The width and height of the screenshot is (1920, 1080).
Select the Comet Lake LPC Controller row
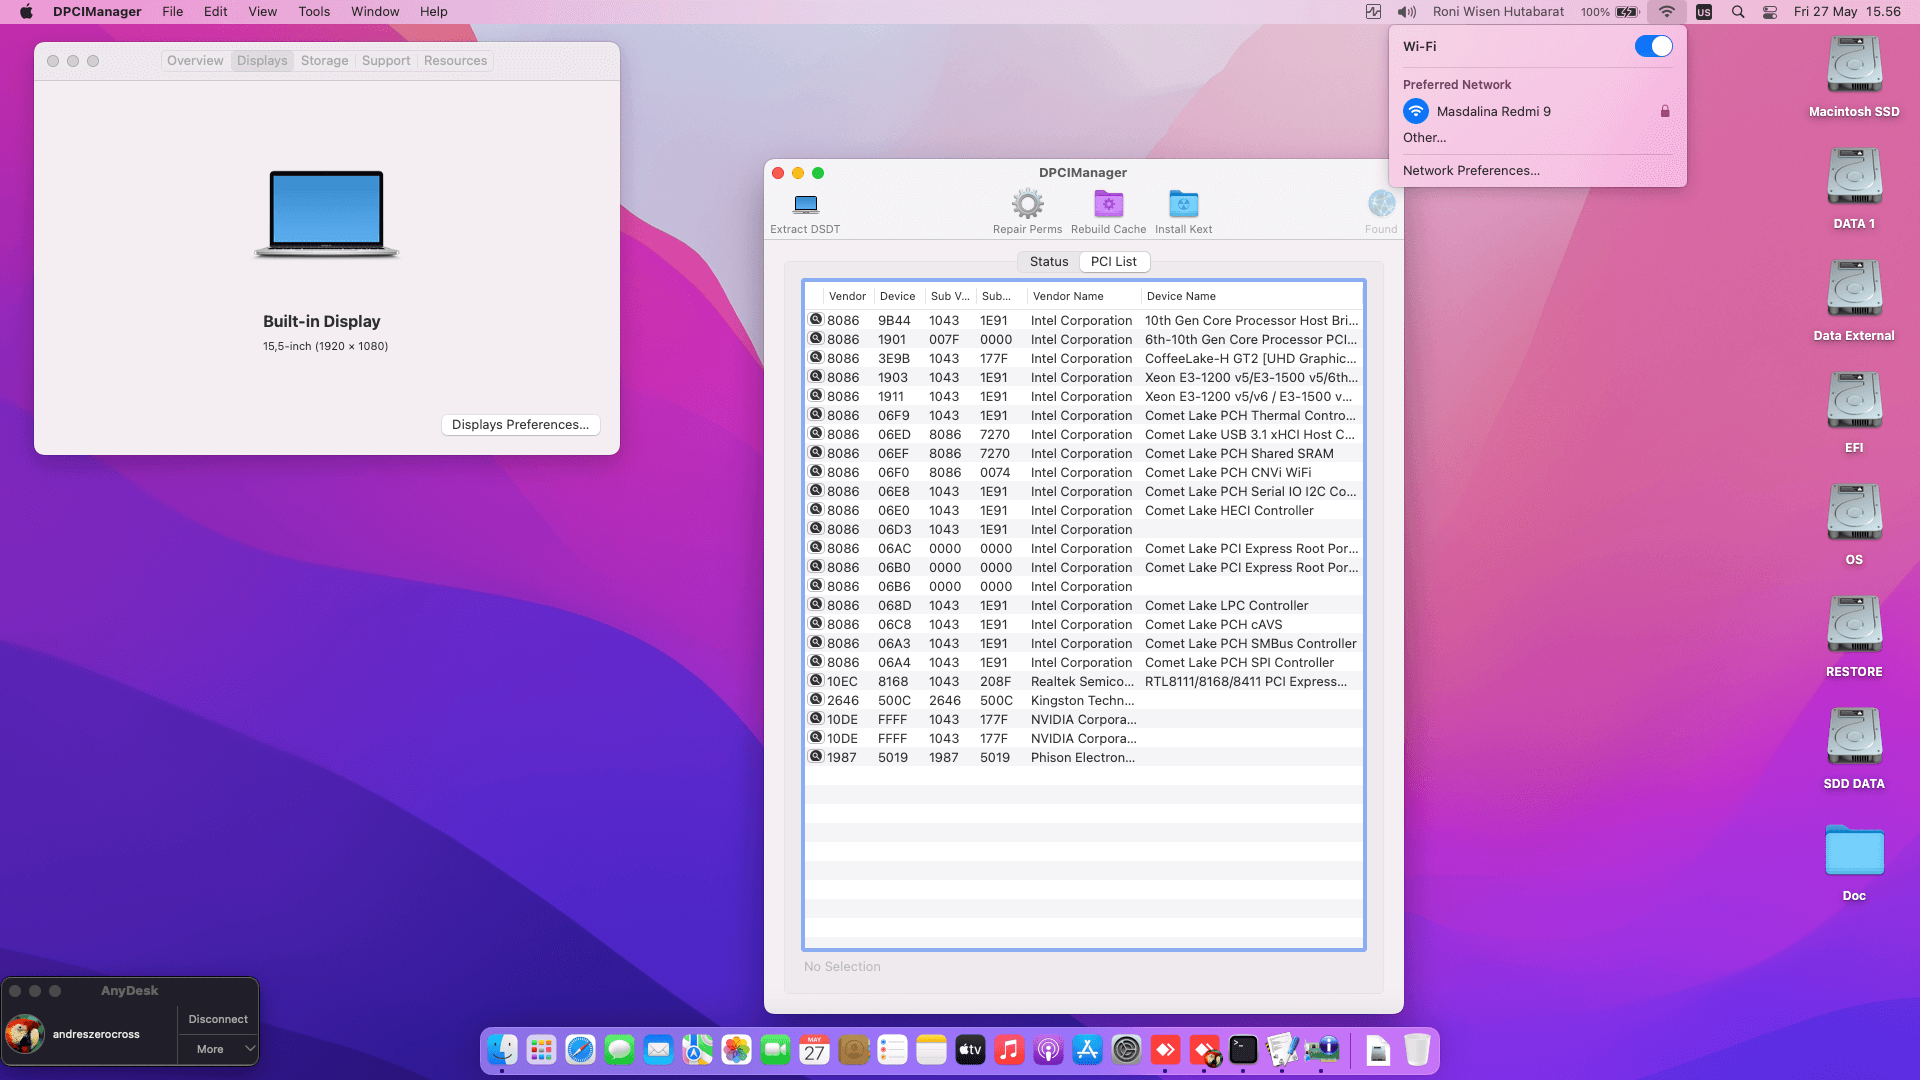pyautogui.click(x=1084, y=605)
